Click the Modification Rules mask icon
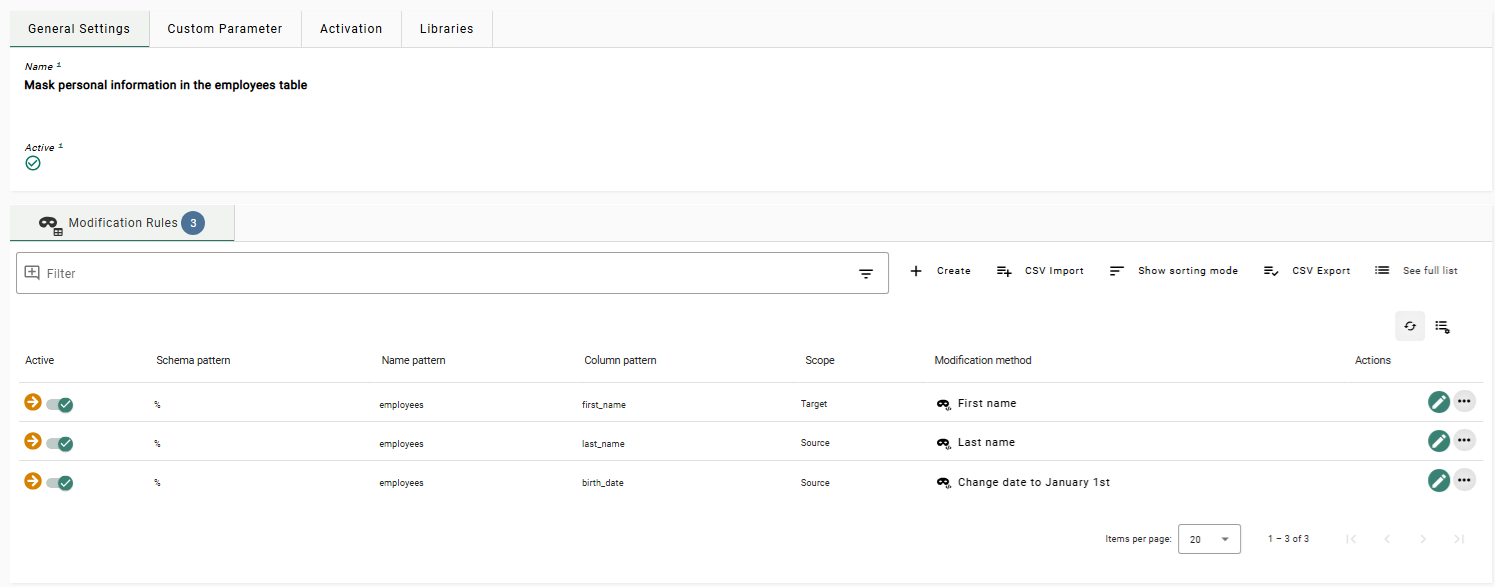This screenshot has height=587, width=1495. click(49, 223)
